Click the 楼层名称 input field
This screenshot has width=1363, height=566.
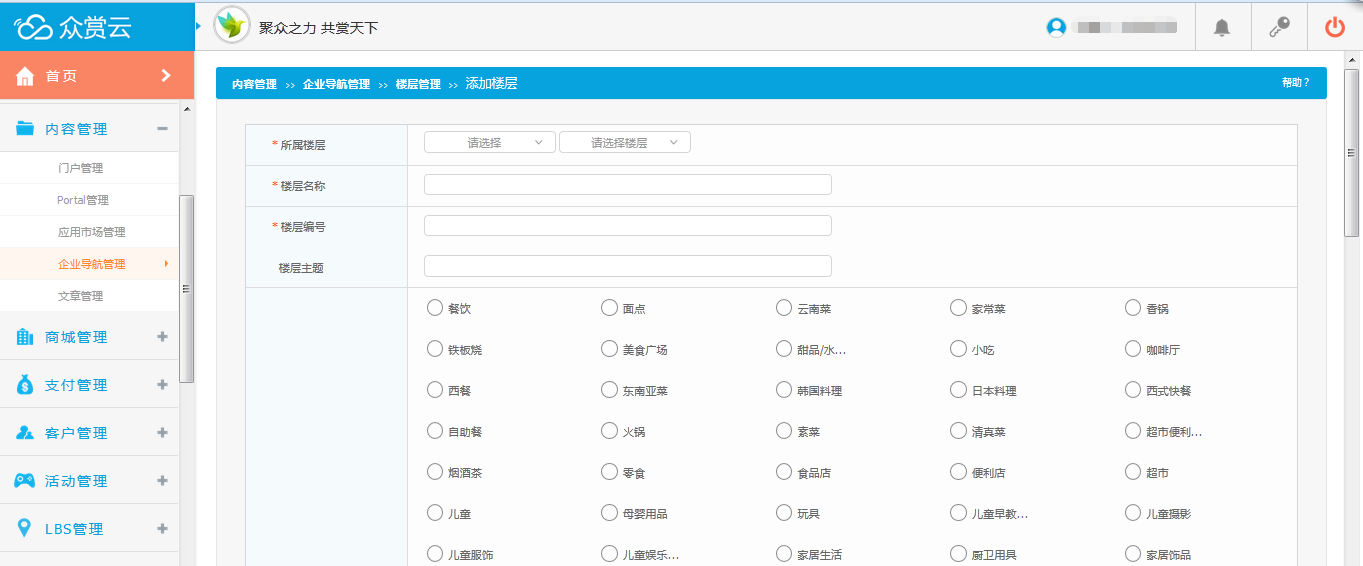(x=628, y=185)
